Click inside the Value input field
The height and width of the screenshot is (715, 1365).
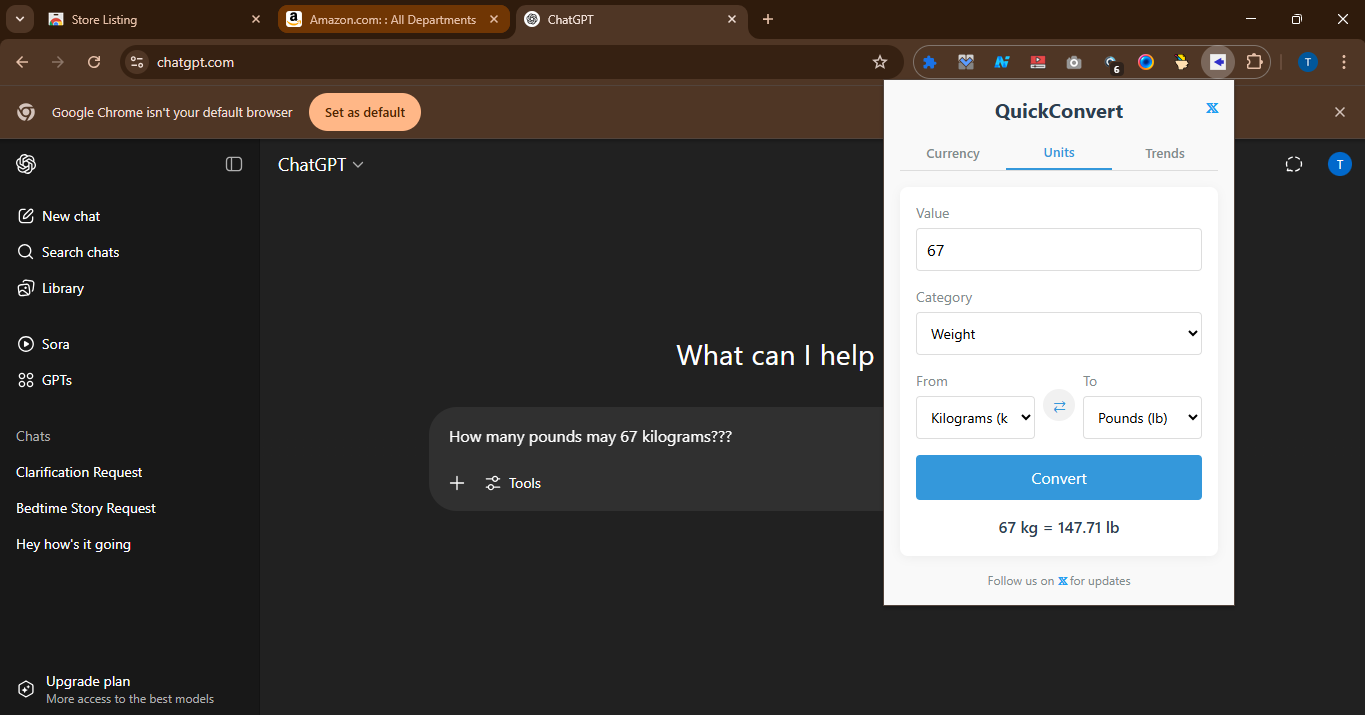(1058, 249)
